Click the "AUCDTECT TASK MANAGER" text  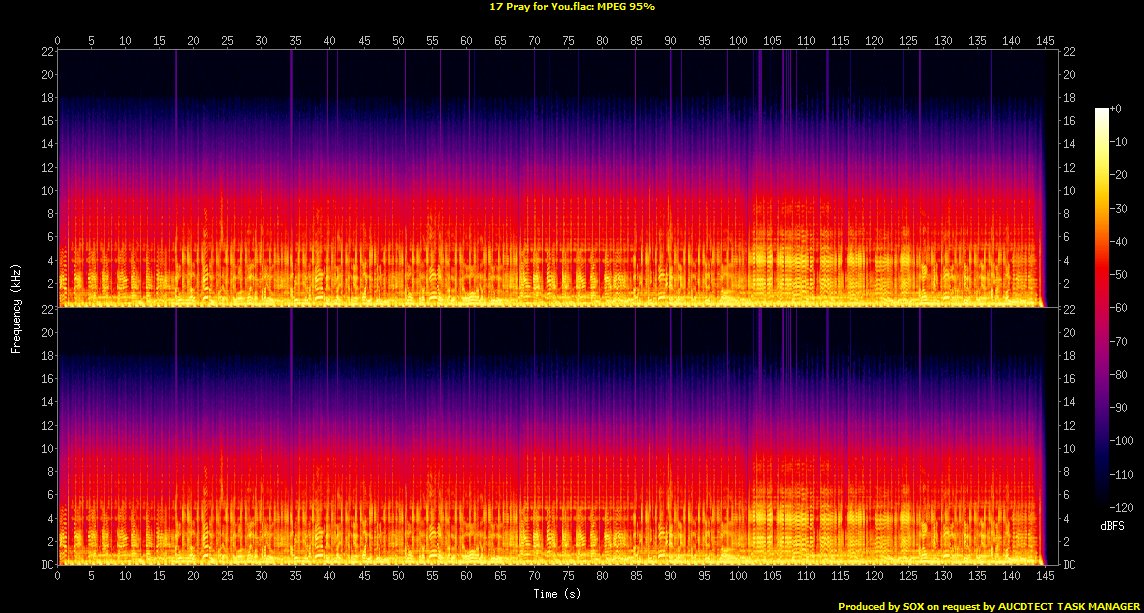pyautogui.click(x=1073, y=606)
